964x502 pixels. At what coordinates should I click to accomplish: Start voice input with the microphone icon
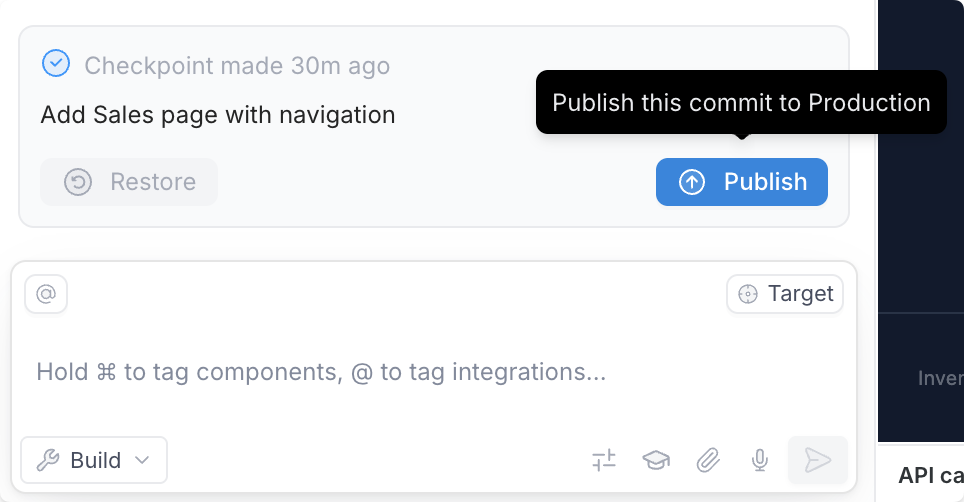click(760, 460)
